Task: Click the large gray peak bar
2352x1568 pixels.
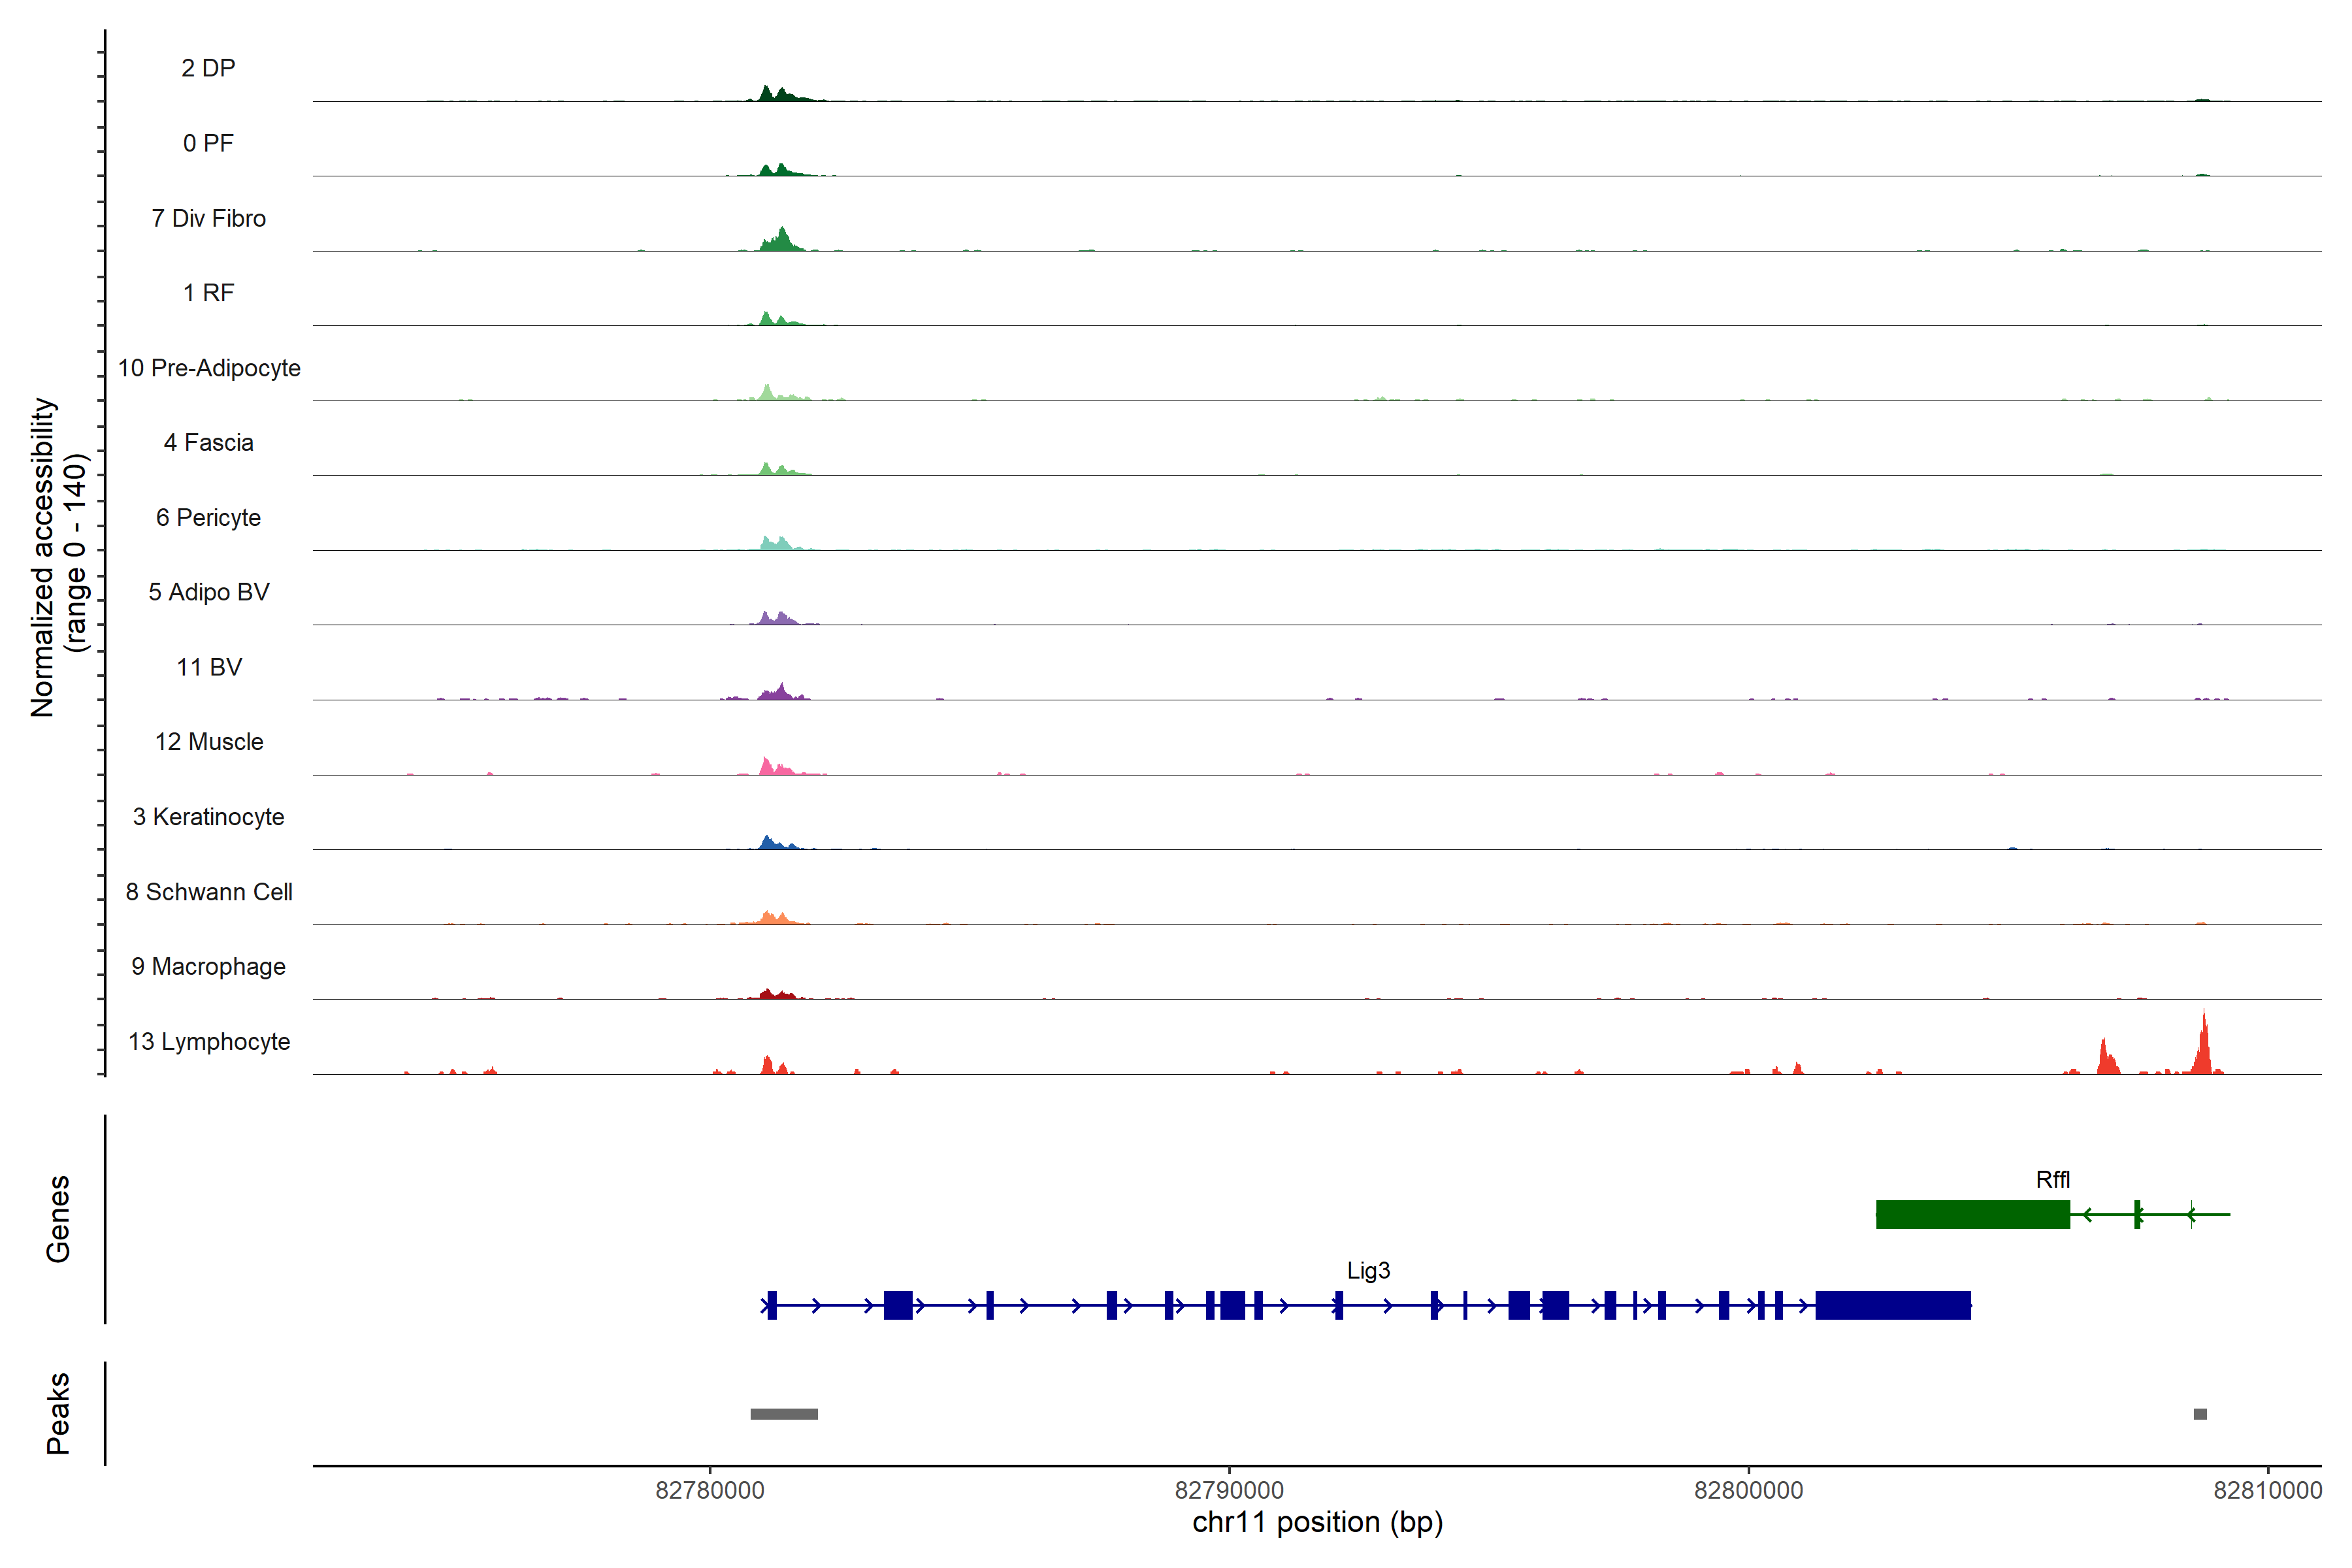Action: [x=784, y=1413]
